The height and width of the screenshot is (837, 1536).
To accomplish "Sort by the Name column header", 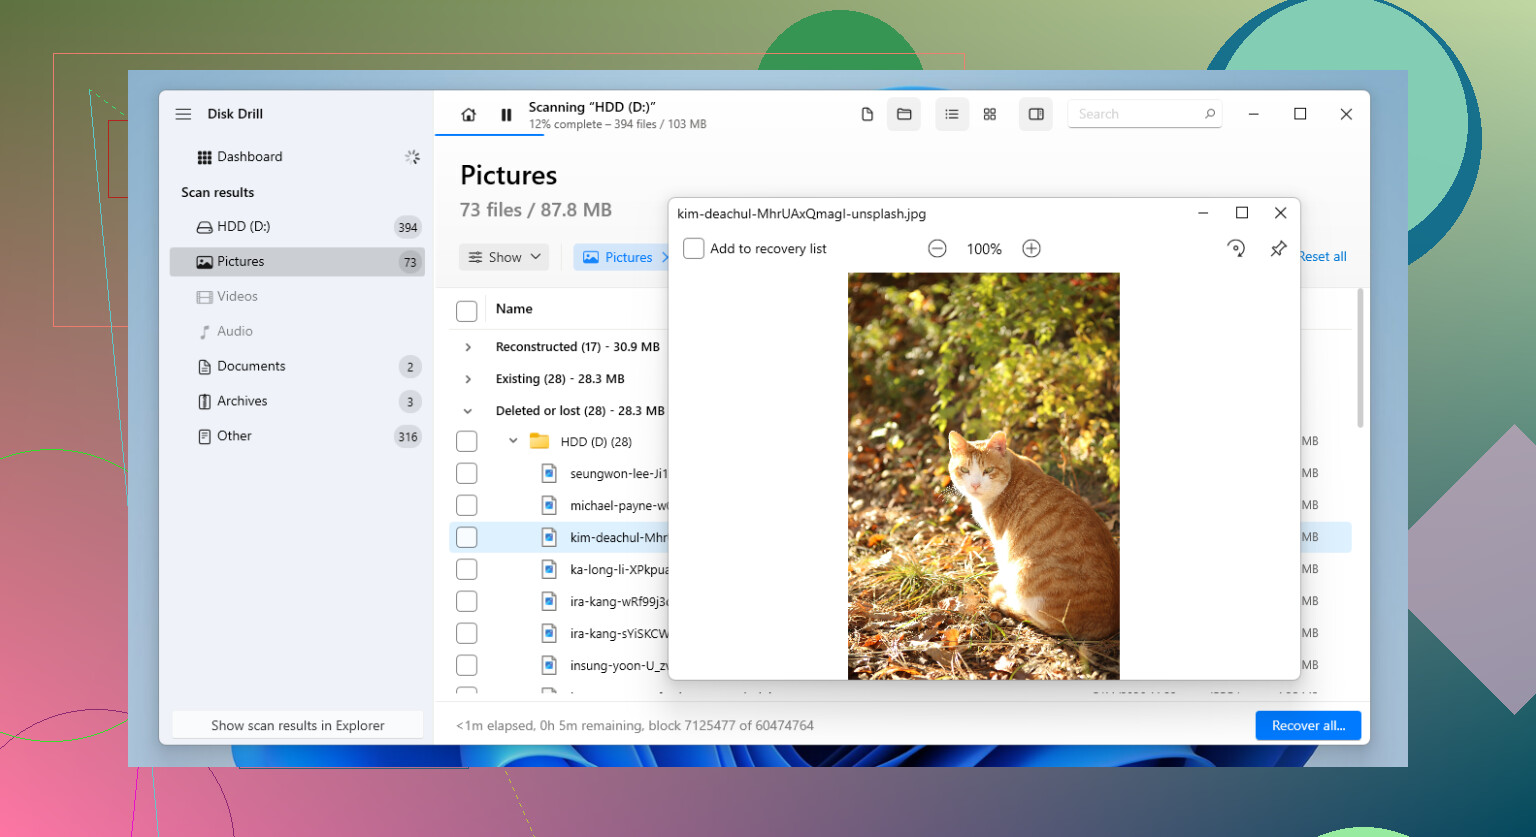I will pos(514,309).
